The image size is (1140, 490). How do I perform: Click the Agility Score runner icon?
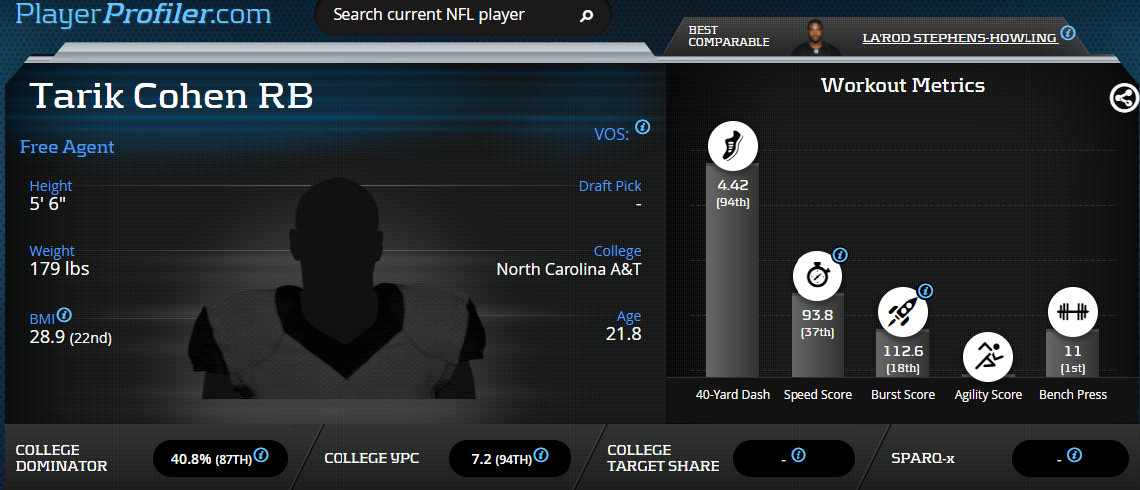pyautogui.click(x=987, y=356)
